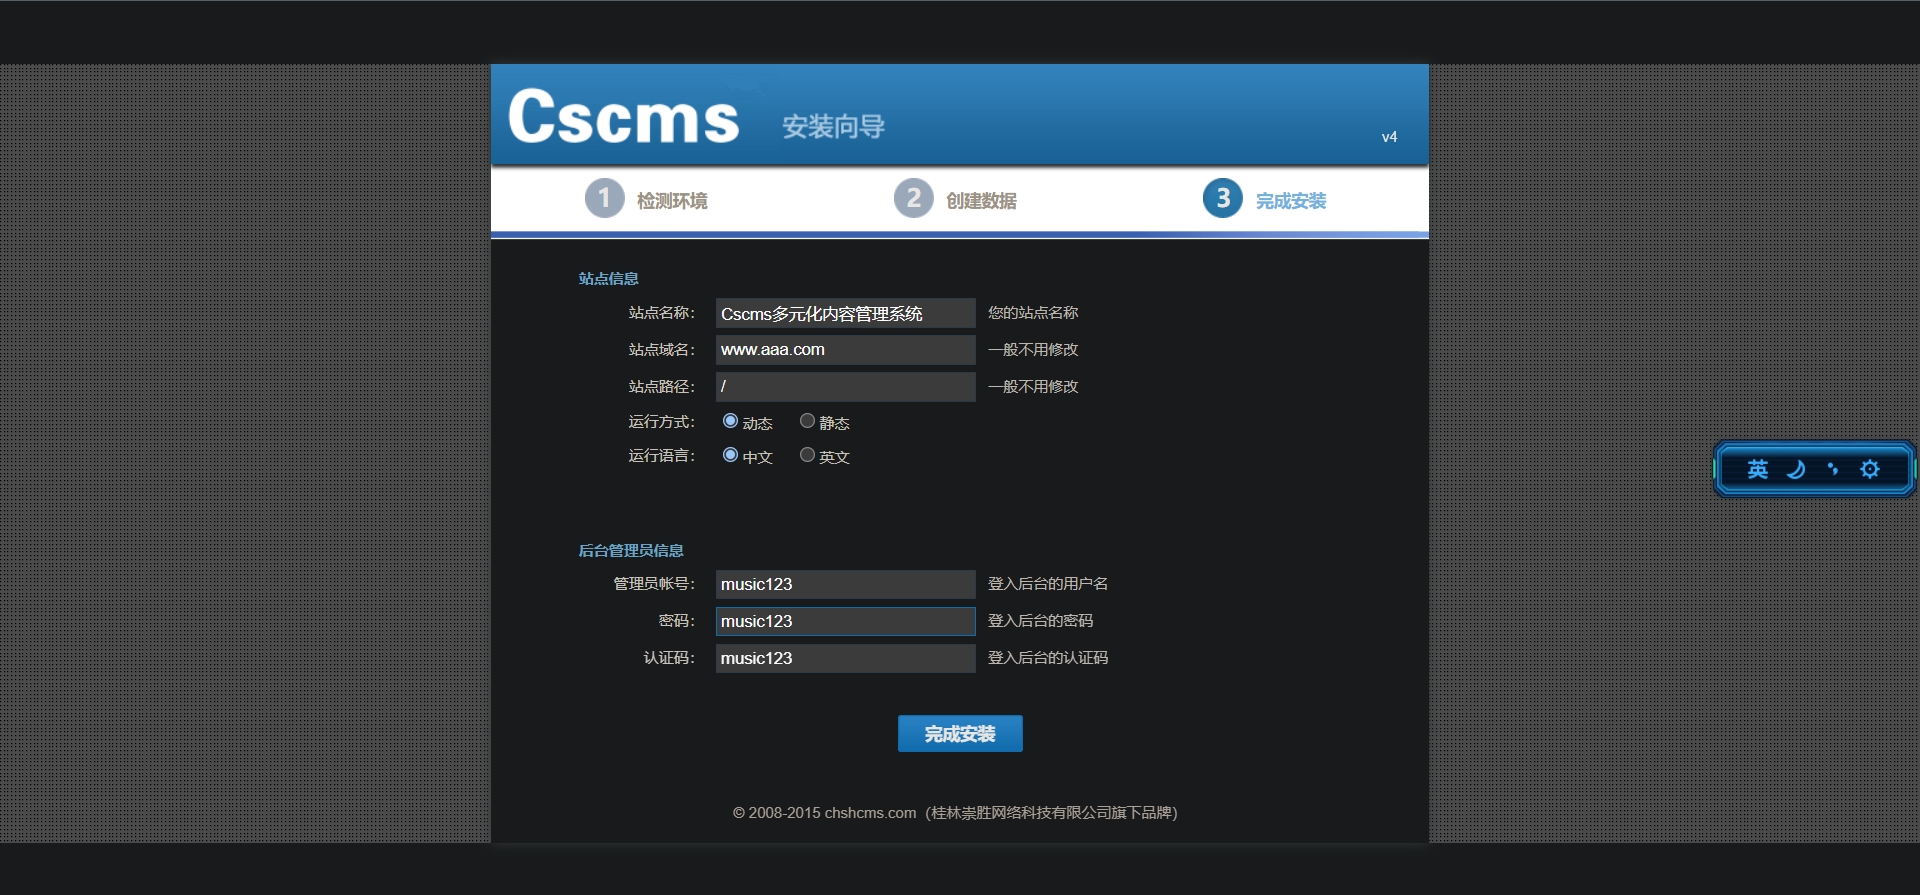Toggle the 英 language mode in IME bar
1920x895 pixels.
(1757, 469)
